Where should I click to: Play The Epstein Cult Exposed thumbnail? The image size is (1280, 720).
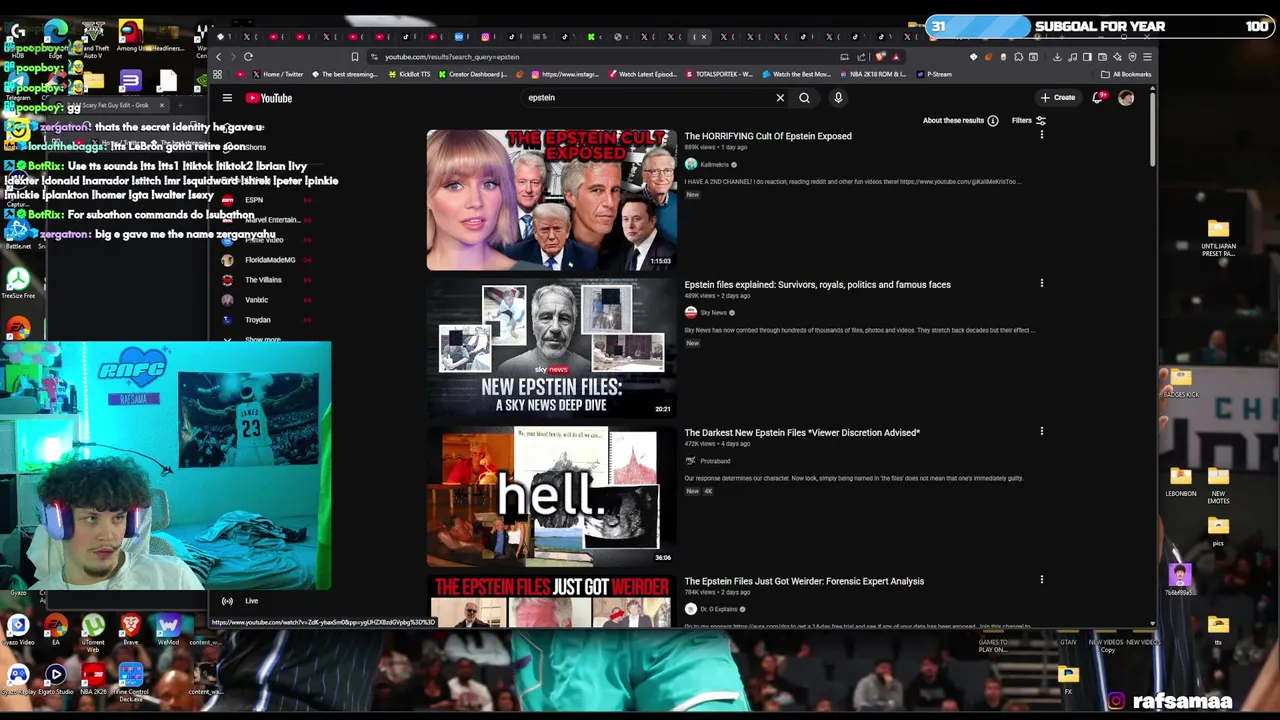point(551,200)
